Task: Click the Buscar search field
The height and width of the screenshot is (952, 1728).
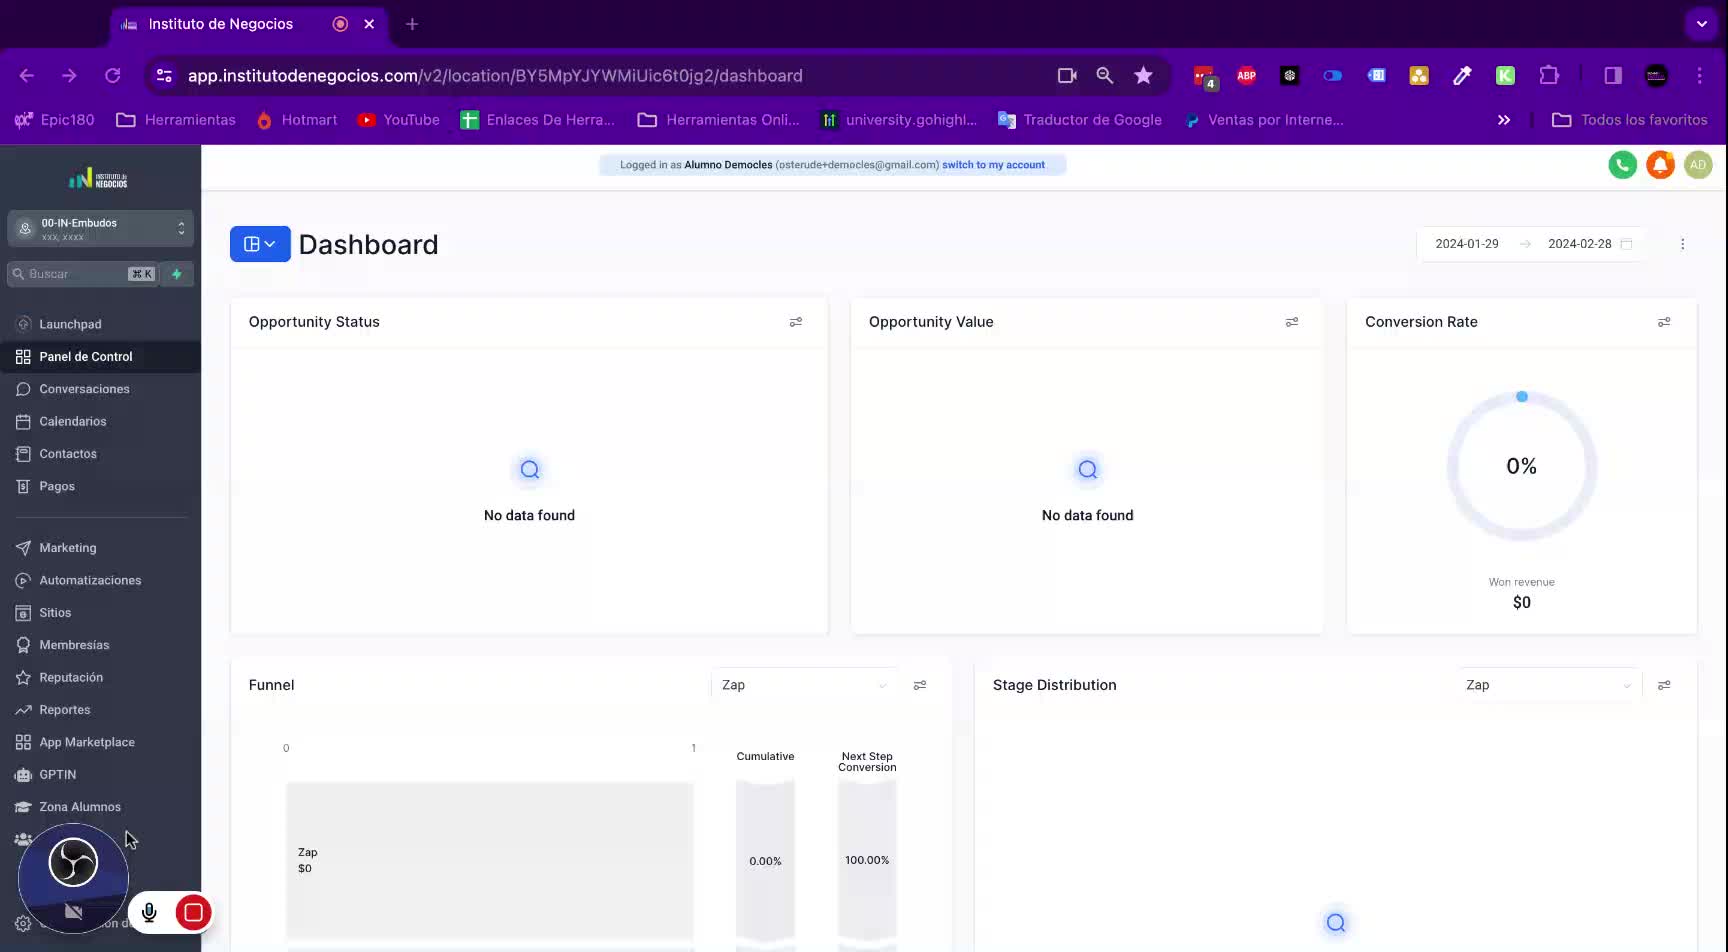Action: point(83,274)
